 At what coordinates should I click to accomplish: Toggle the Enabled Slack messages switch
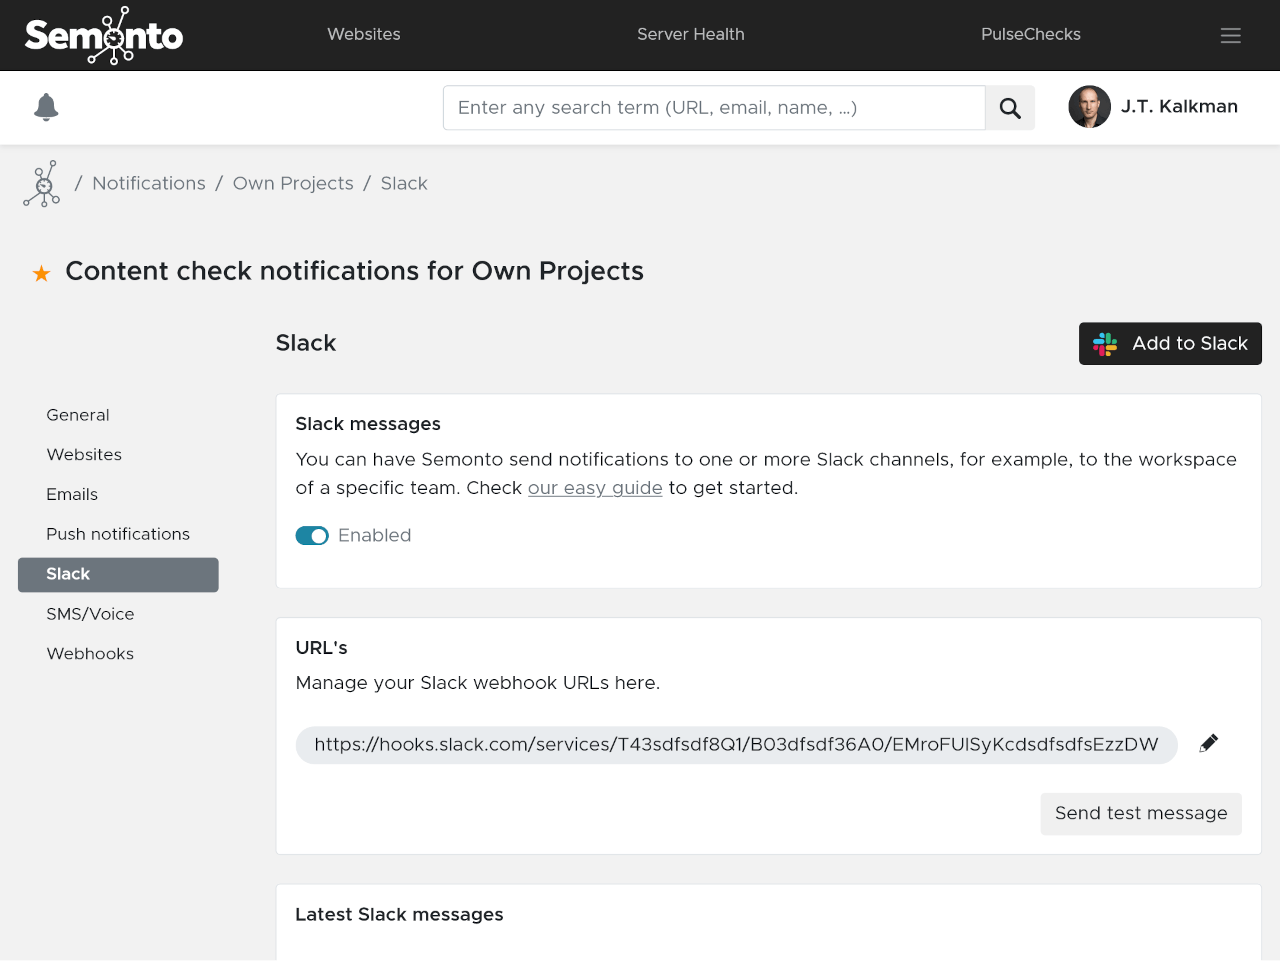[x=312, y=536]
